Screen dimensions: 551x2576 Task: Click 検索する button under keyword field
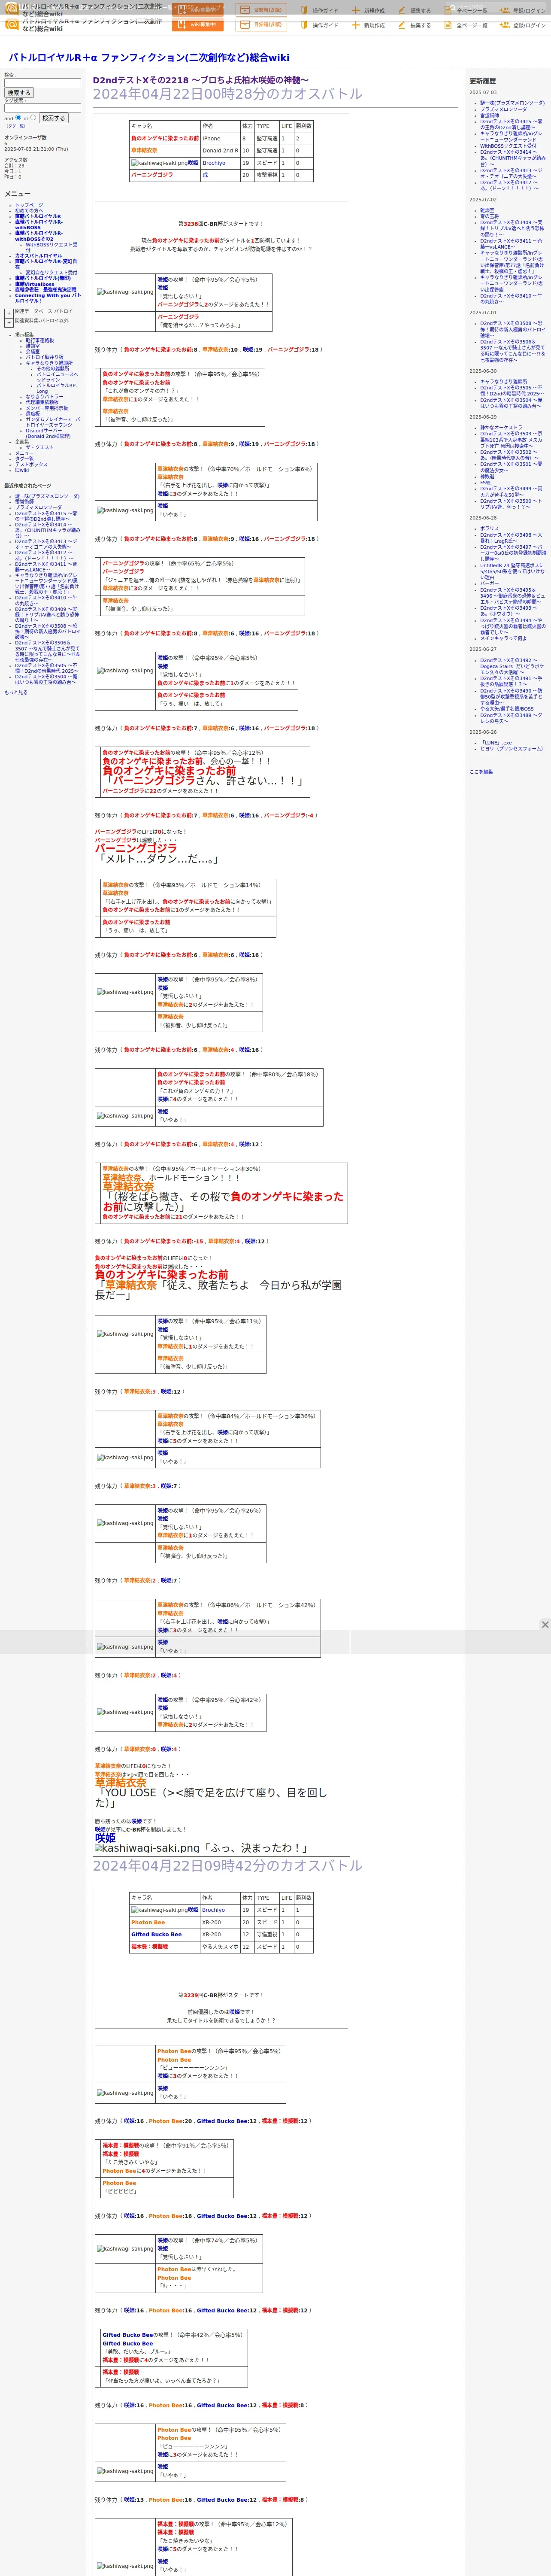pos(19,93)
